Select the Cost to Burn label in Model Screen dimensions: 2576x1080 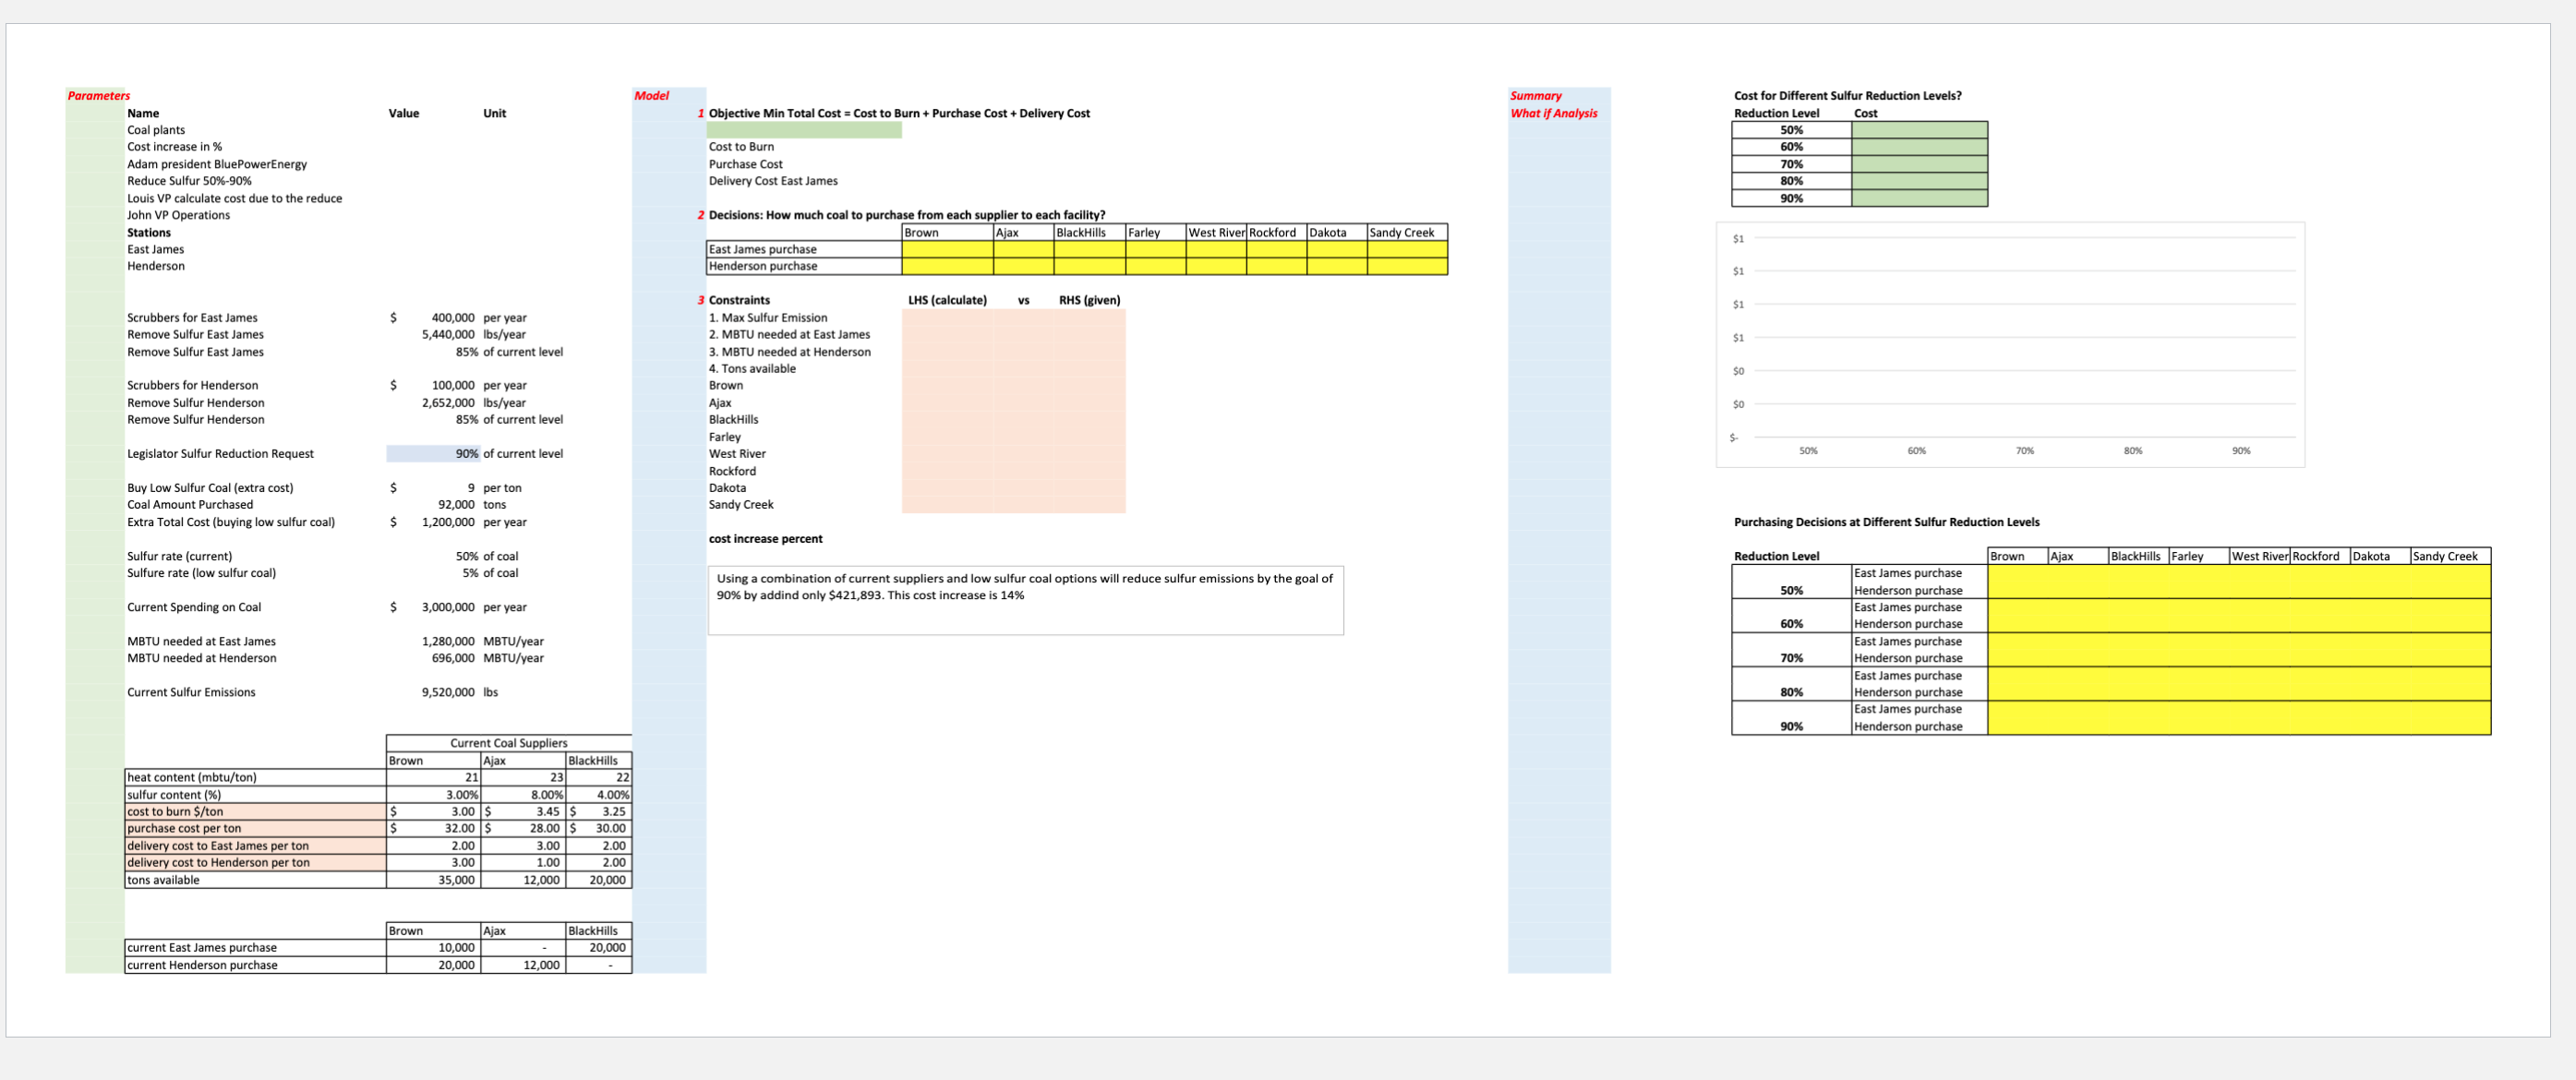click(741, 147)
